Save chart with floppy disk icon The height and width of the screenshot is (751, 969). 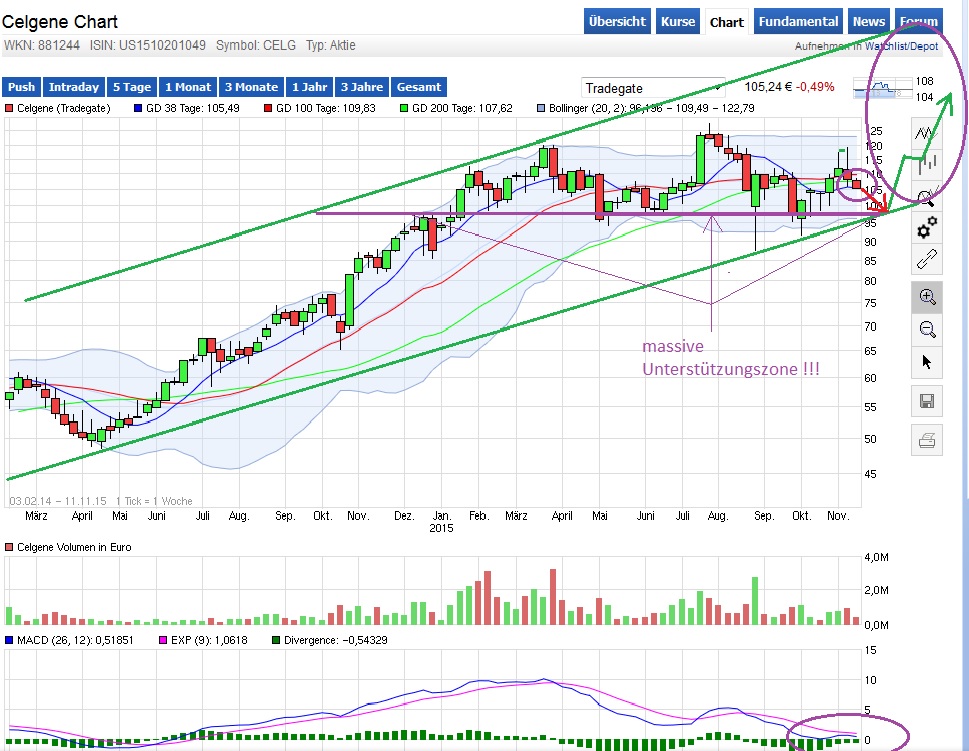pyautogui.click(x=926, y=402)
